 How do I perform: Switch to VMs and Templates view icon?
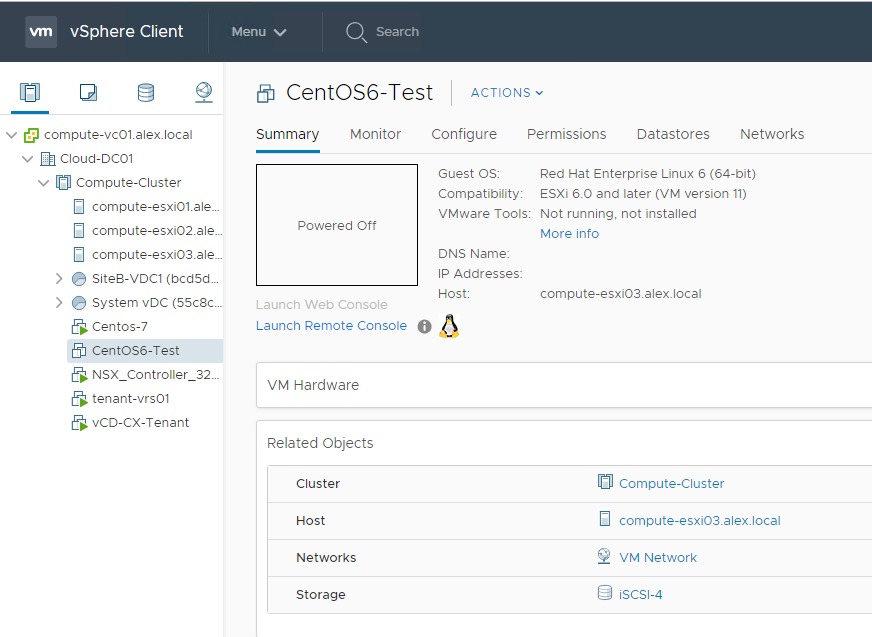click(88, 93)
